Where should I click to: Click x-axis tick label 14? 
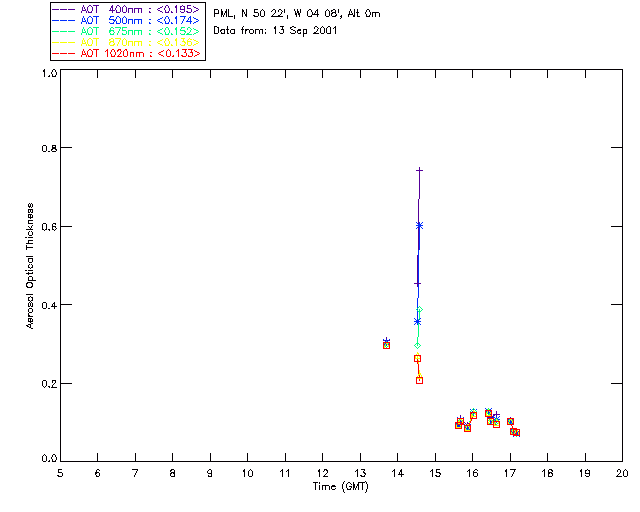coord(398,473)
